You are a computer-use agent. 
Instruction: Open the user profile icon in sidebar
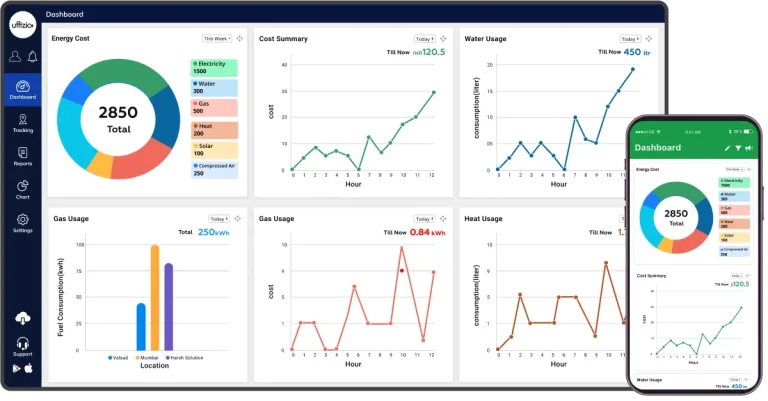click(x=15, y=56)
